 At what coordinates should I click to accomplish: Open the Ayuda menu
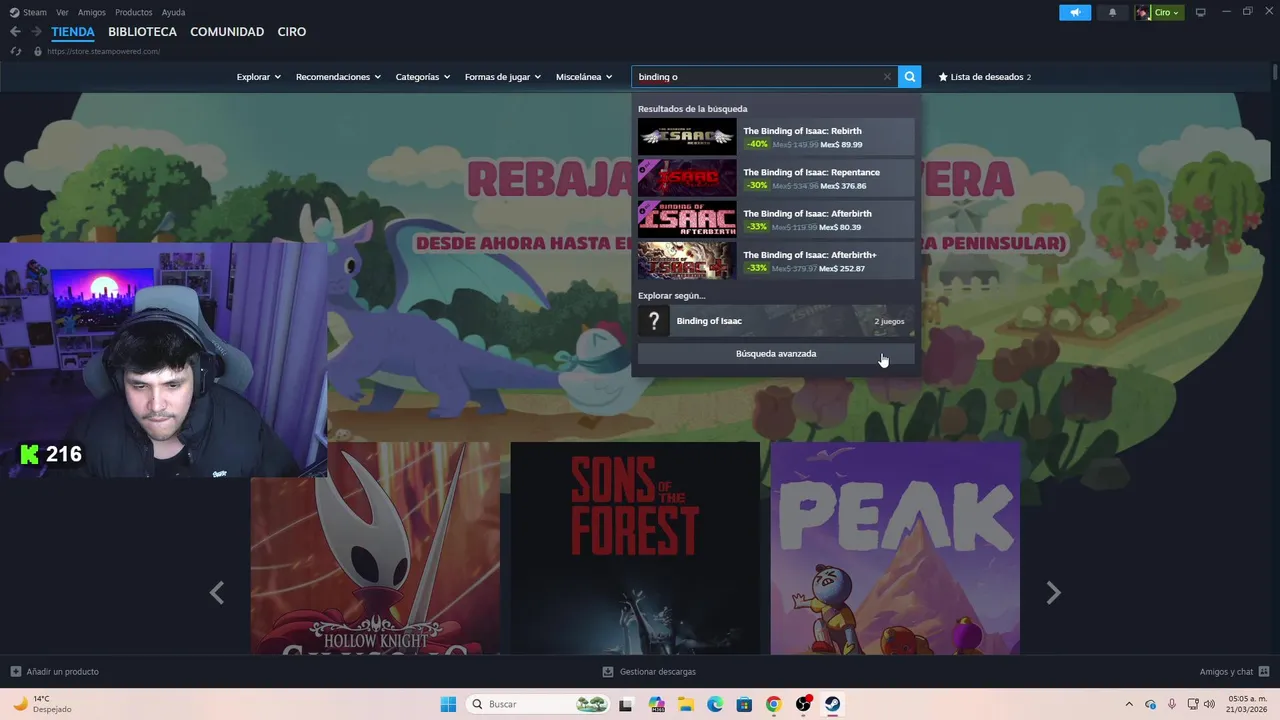point(173,12)
